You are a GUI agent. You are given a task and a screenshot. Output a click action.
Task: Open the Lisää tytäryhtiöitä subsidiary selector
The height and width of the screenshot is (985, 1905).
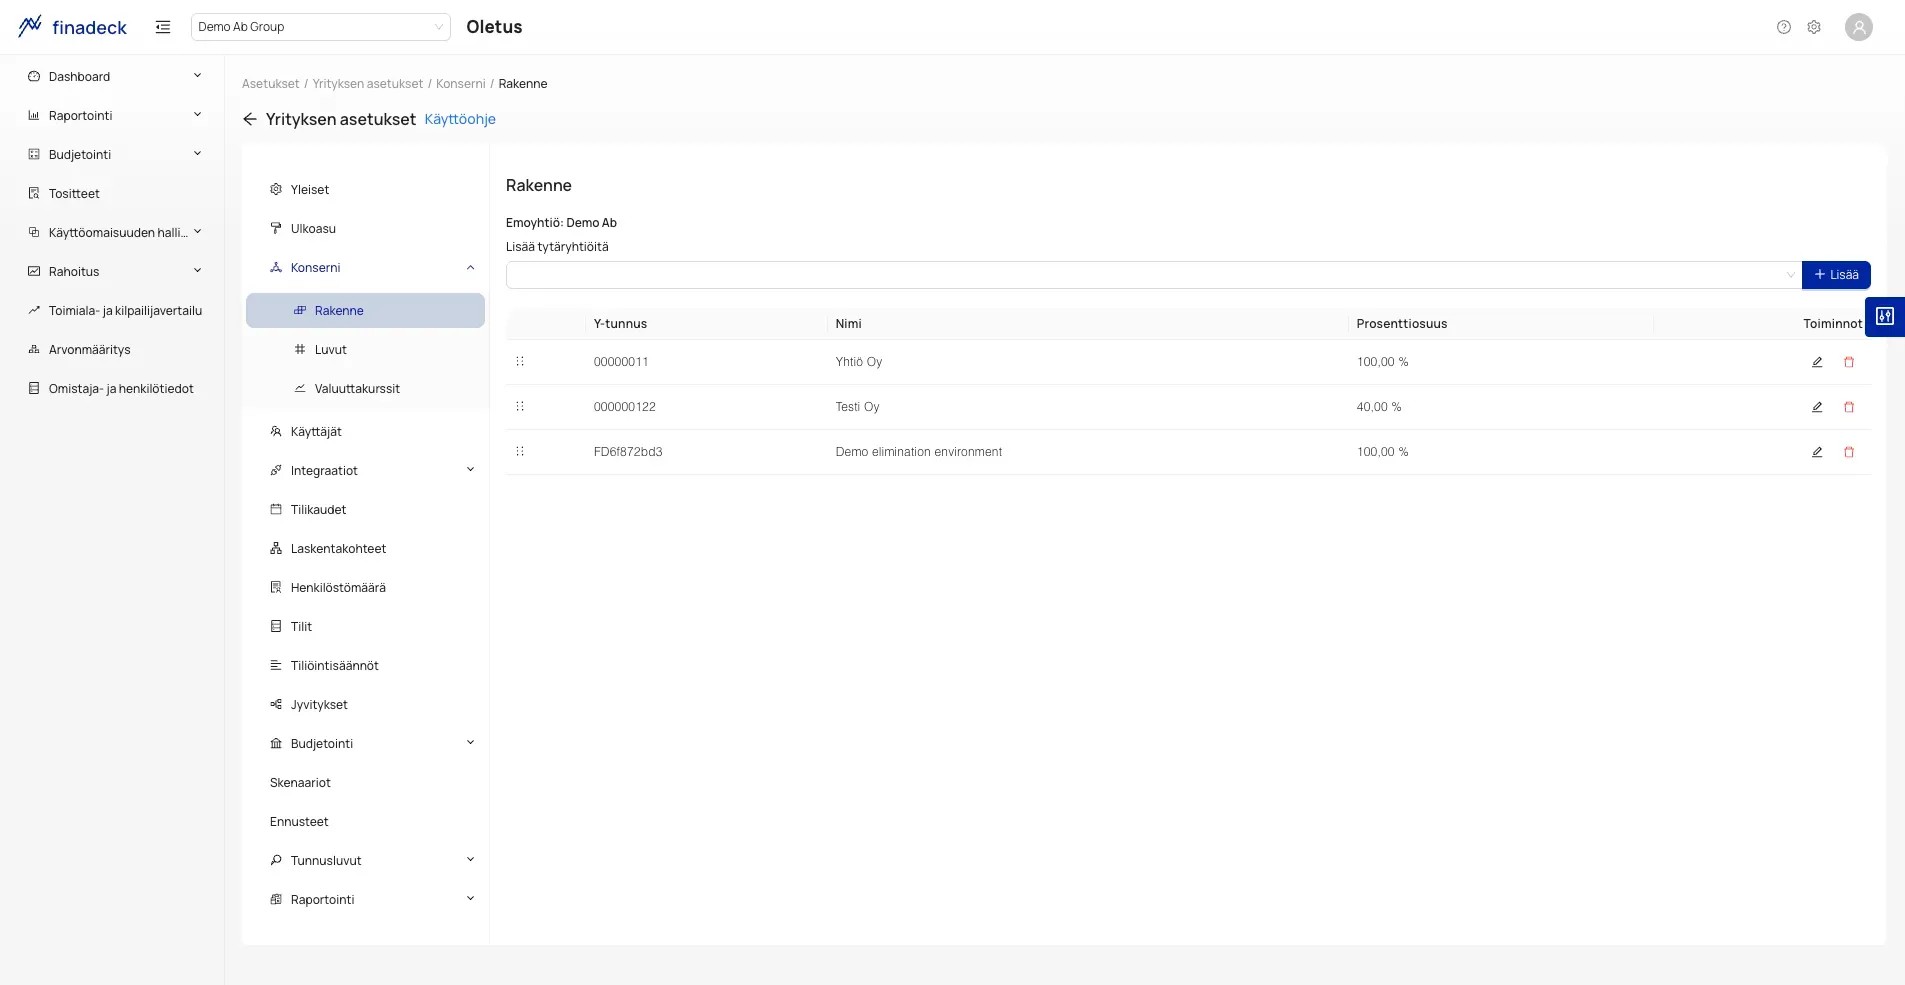[1153, 275]
